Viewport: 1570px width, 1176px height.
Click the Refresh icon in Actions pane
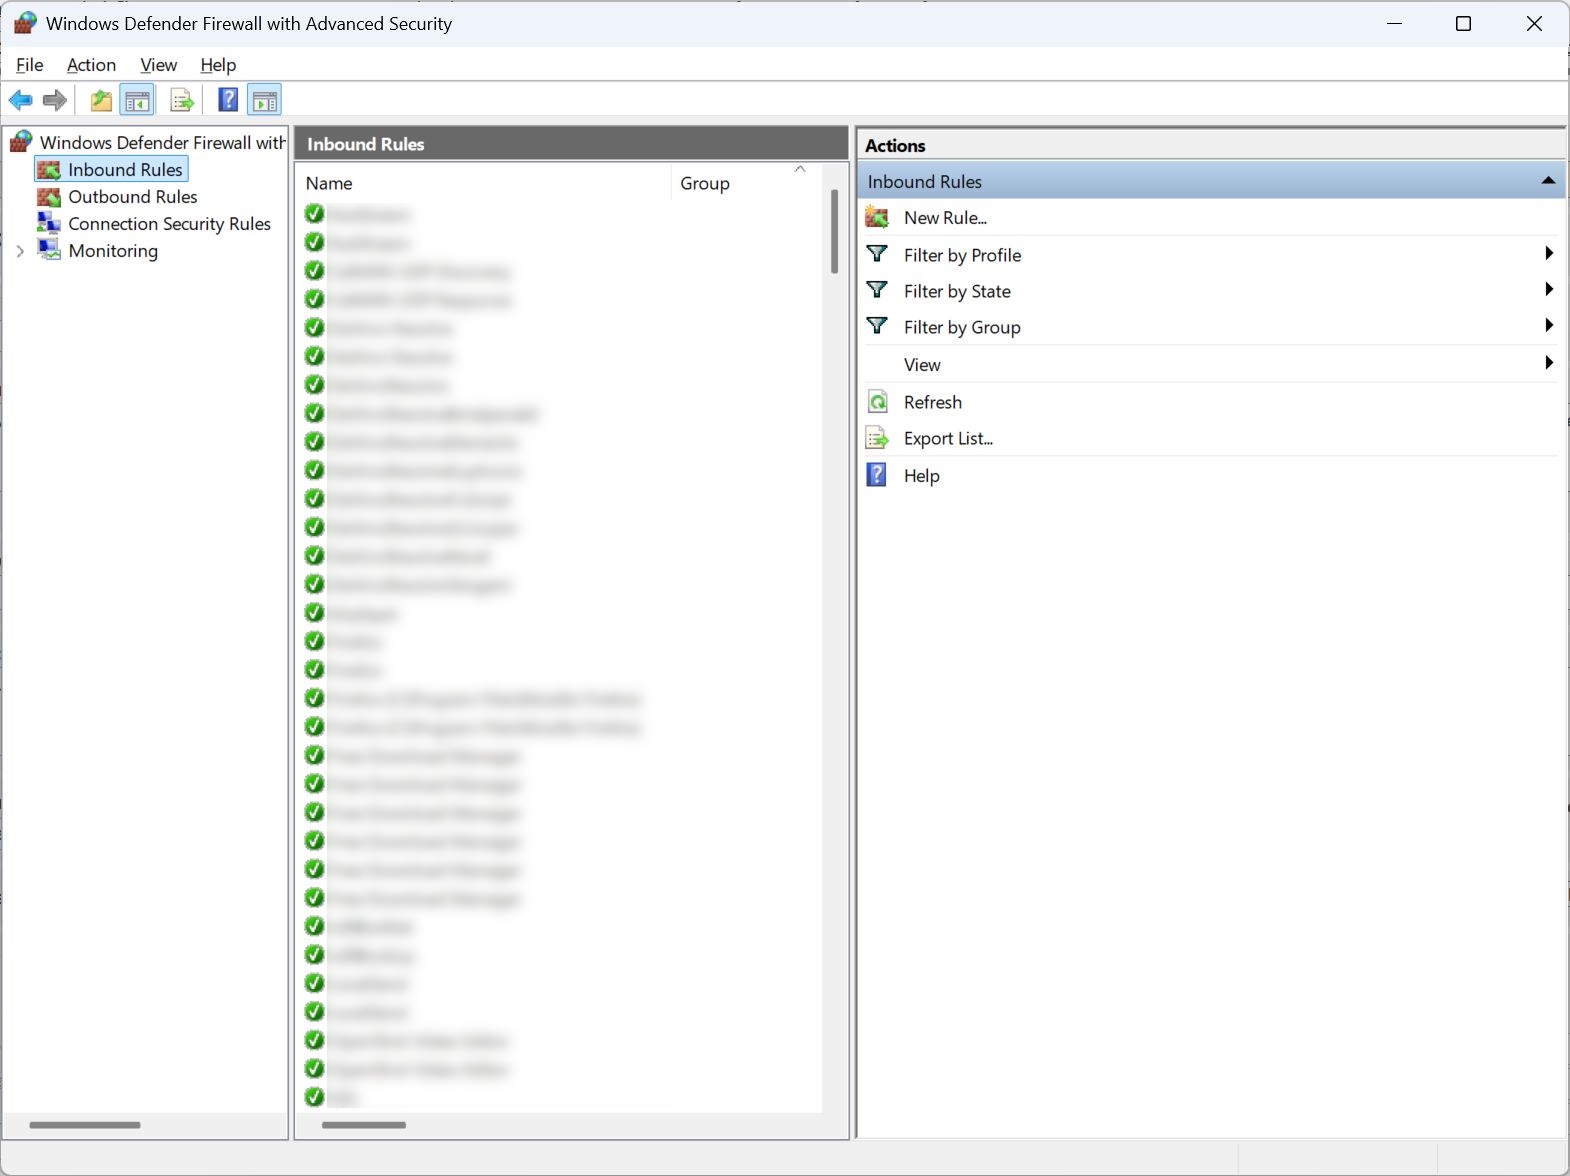click(877, 402)
